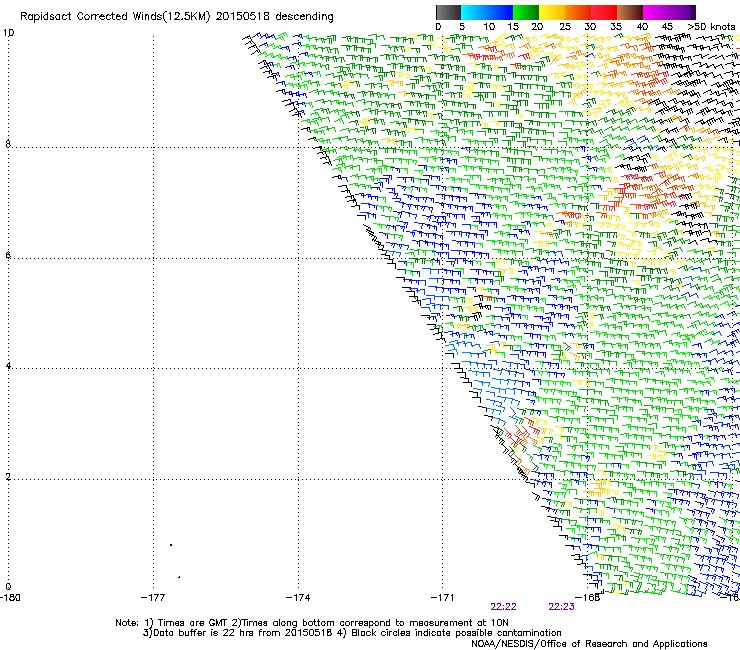Click the gray 0-5 knots legend swatch
This screenshot has height=650, width=740.
click(x=448, y=12)
